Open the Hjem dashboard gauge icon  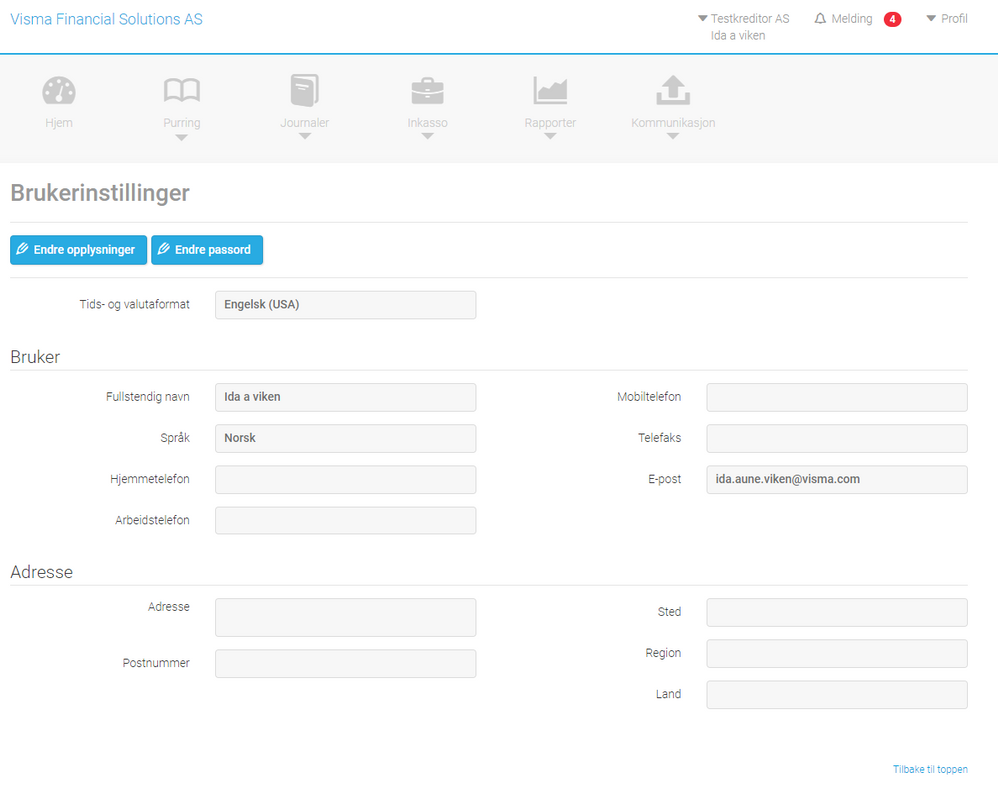pos(59,91)
